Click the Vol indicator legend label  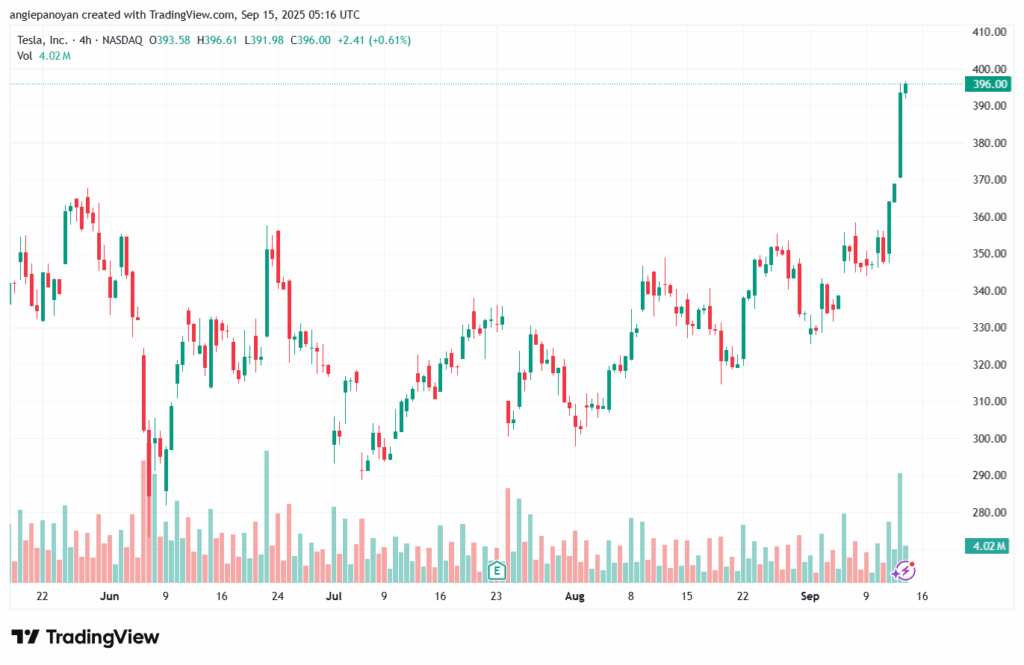(25, 56)
